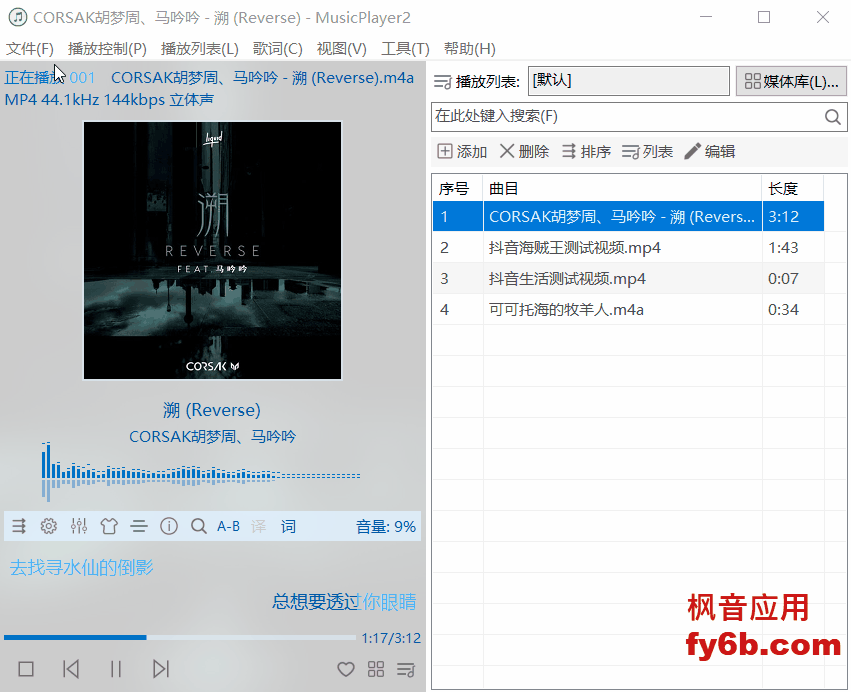Screen dimensions: 851x692
Task: Click the 媒体库(L)... button
Action: point(791,81)
